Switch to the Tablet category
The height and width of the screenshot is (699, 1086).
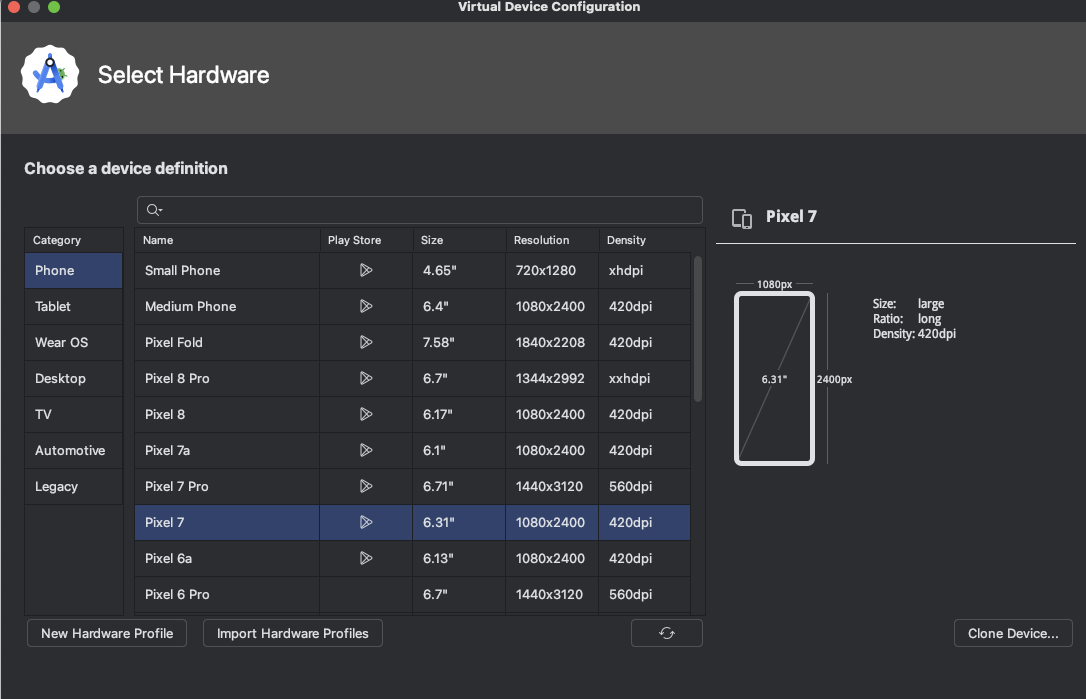tap(73, 306)
